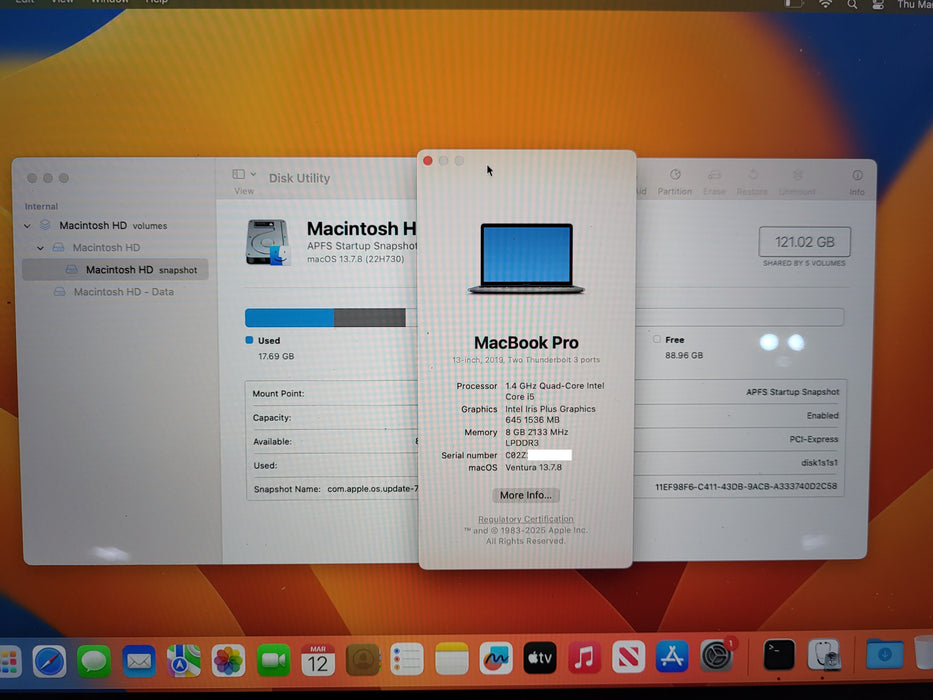Click the 17.69 GB used value
This screenshot has width=933, height=700.
coord(276,356)
